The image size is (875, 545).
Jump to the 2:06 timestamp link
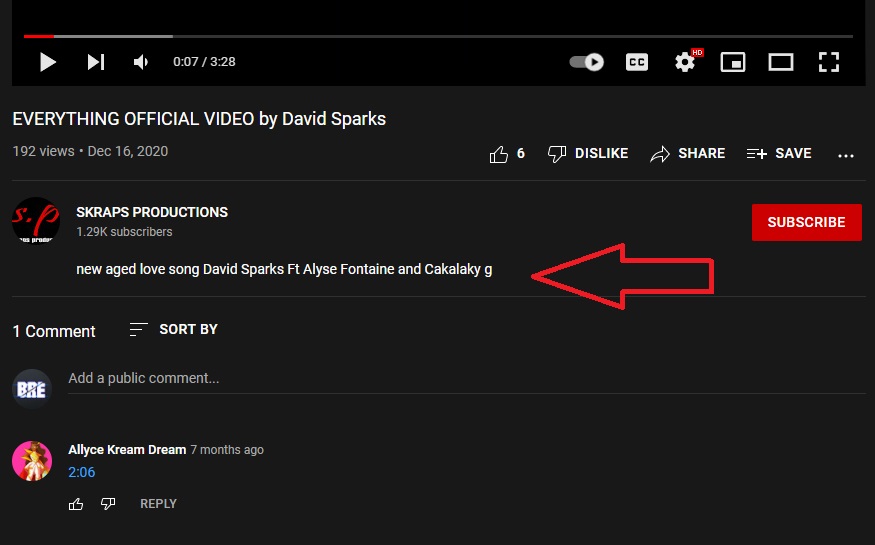82,472
